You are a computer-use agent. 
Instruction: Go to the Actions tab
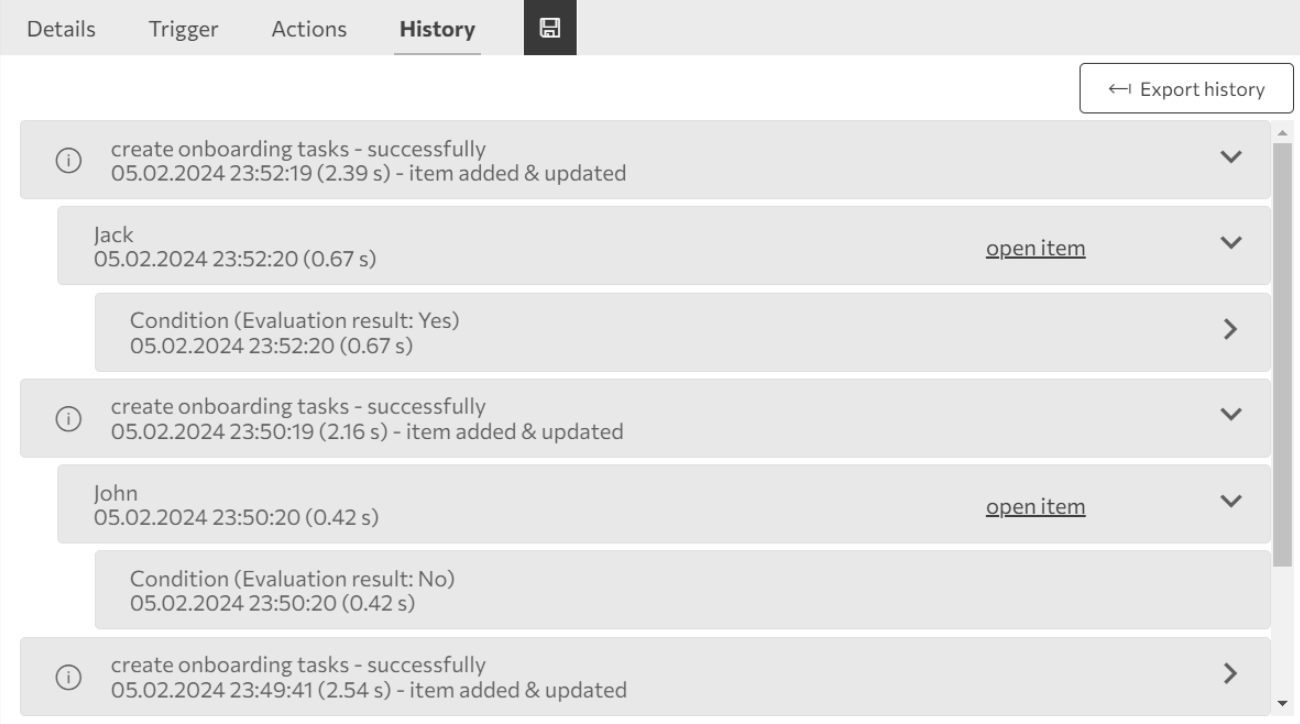pyautogui.click(x=309, y=29)
